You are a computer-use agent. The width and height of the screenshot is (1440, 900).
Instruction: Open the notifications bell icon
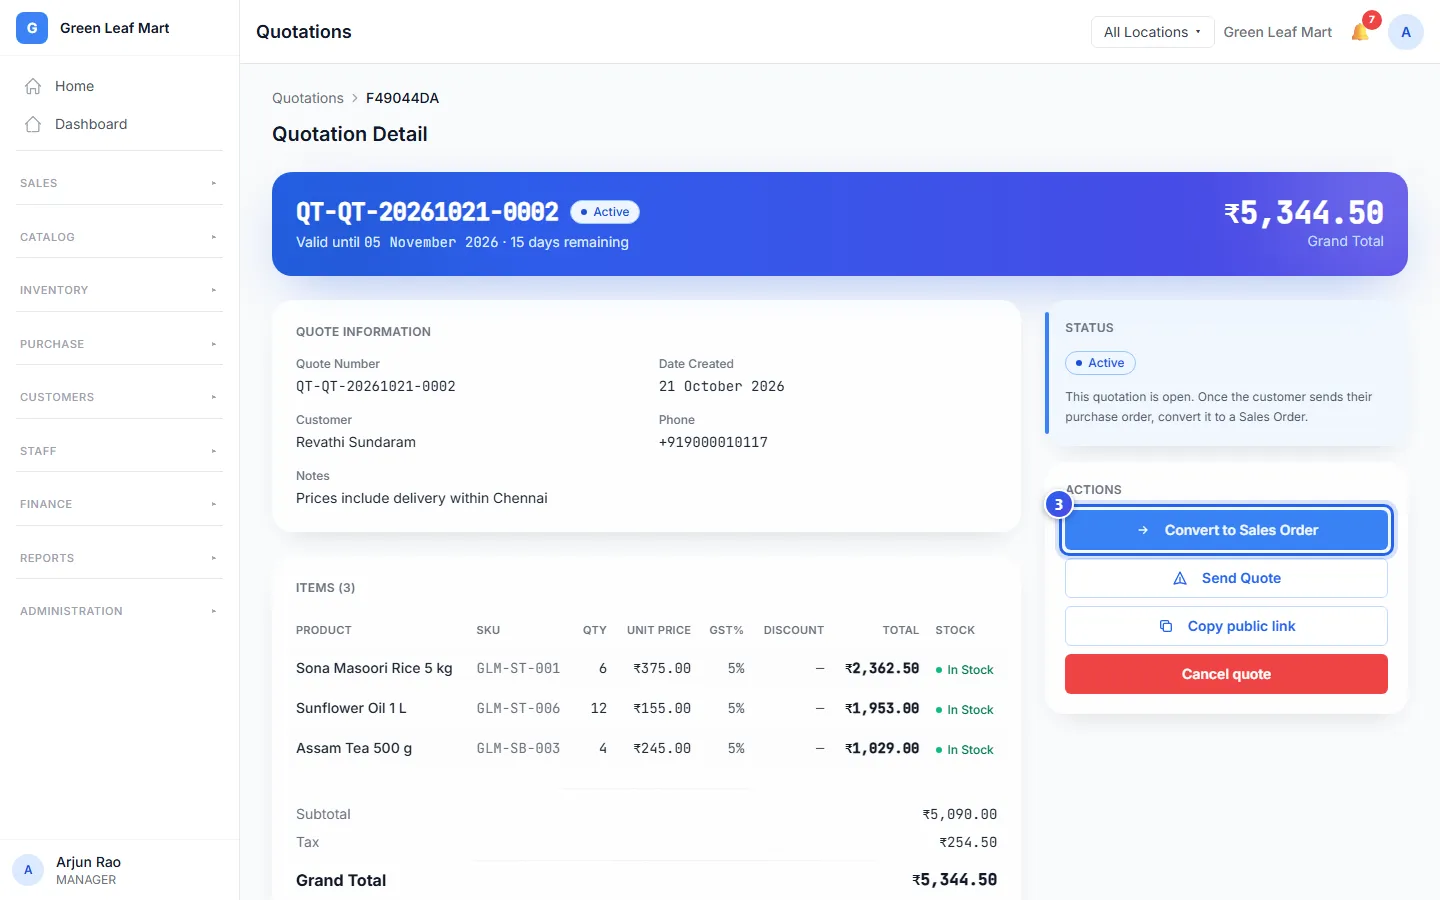[x=1360, y=32]
